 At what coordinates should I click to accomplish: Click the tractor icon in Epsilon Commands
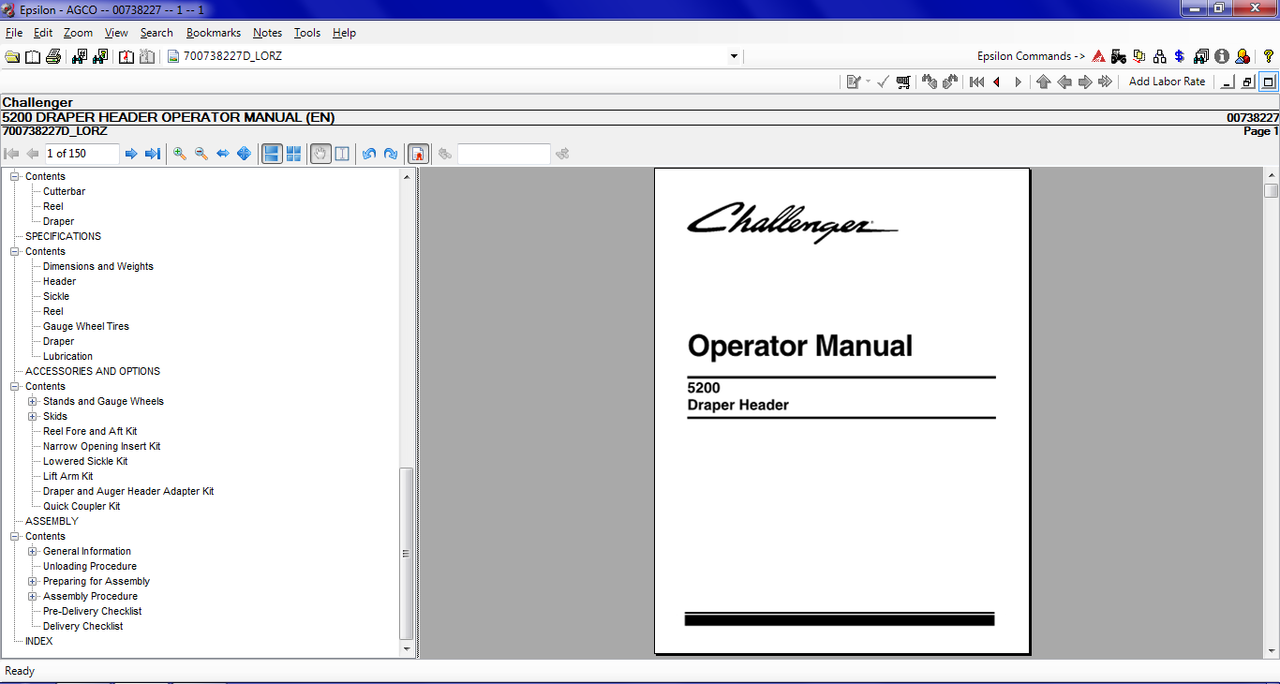coord(1119,56)
